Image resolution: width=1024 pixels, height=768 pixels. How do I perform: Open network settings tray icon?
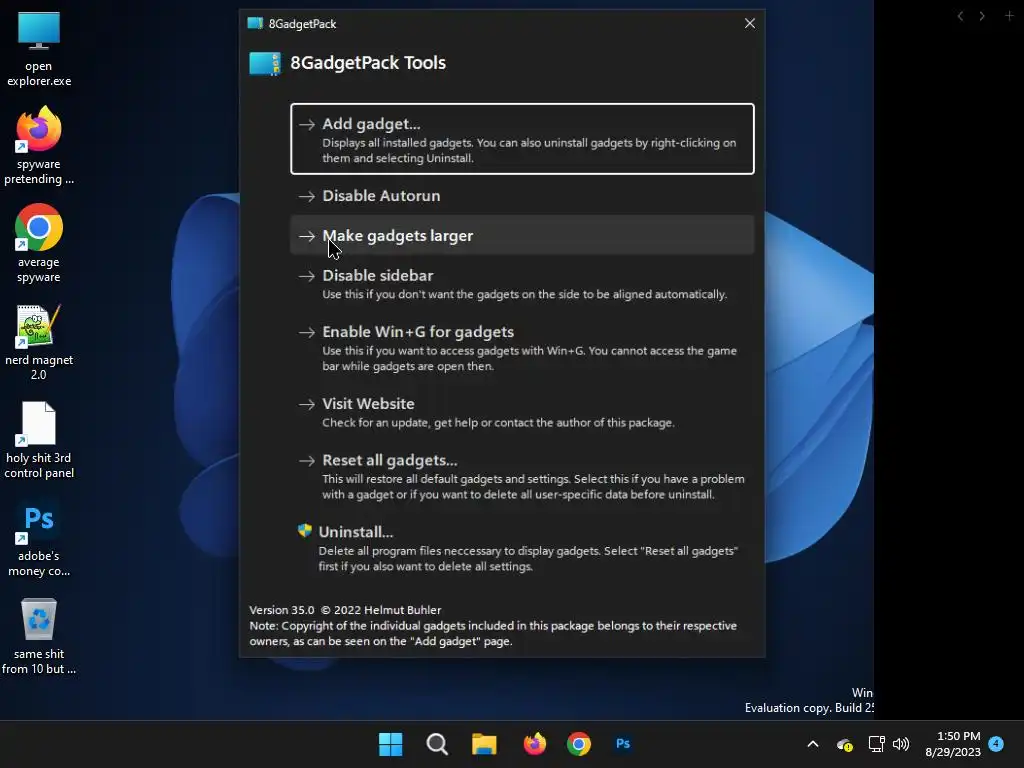(x=876, y=744)
